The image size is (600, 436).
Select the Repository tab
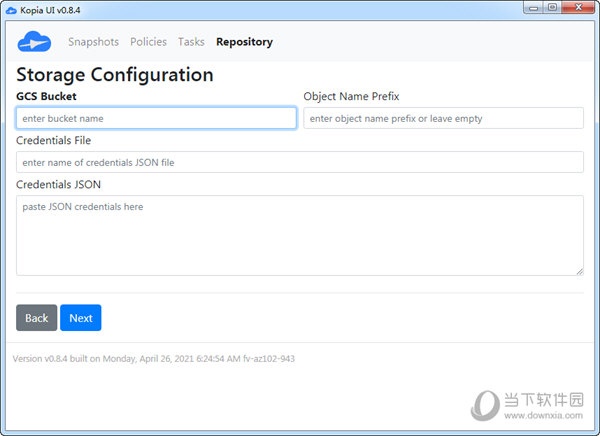244,42
